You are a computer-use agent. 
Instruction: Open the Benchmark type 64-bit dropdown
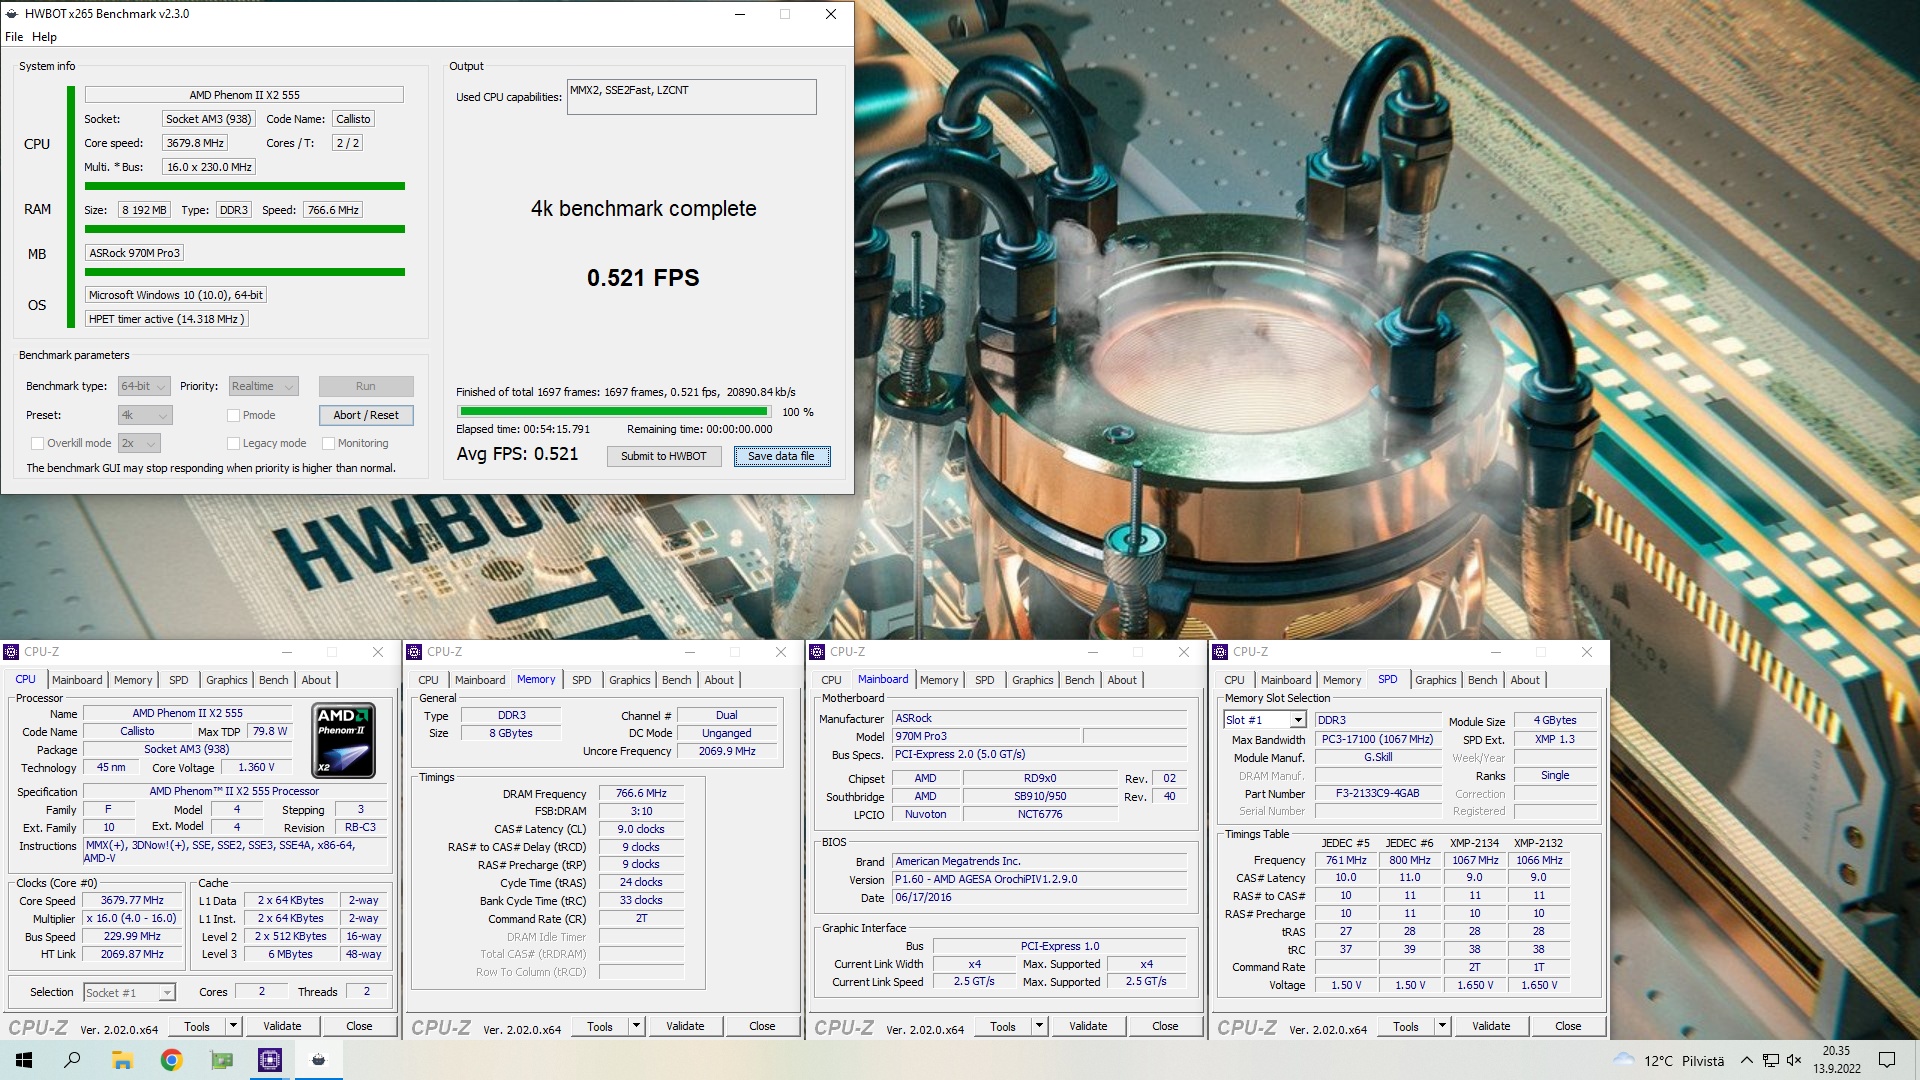(143, 387)
